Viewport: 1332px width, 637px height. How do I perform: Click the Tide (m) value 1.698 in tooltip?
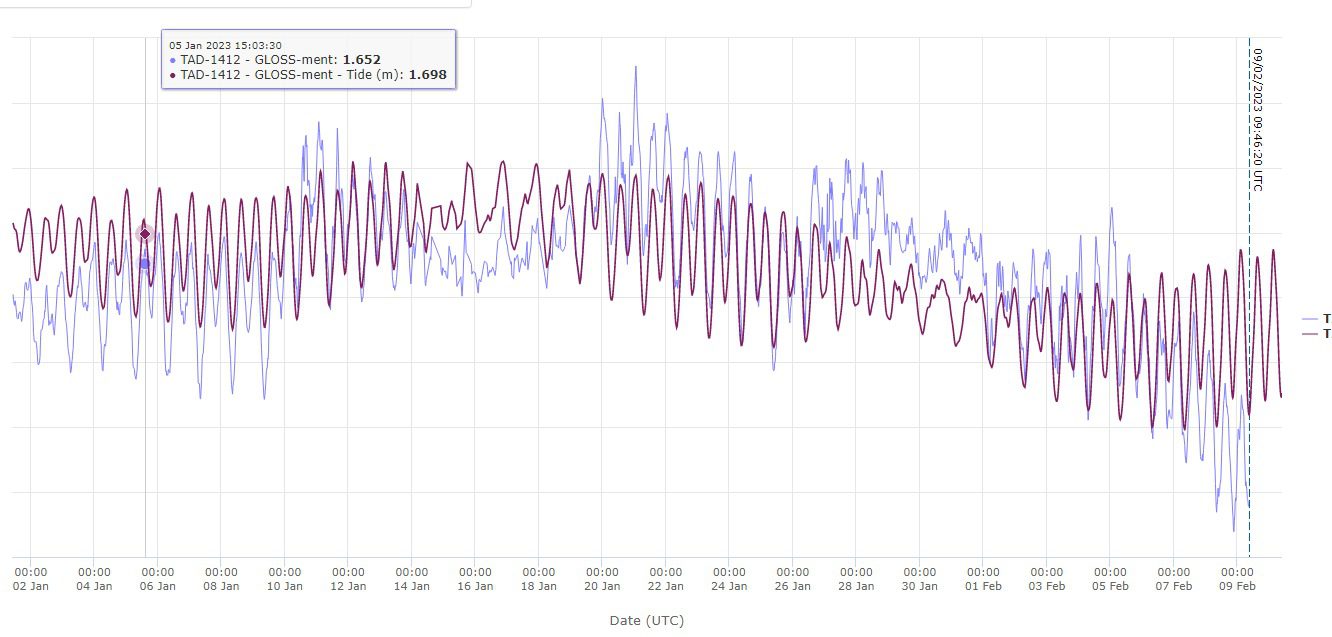pos(428,75)
